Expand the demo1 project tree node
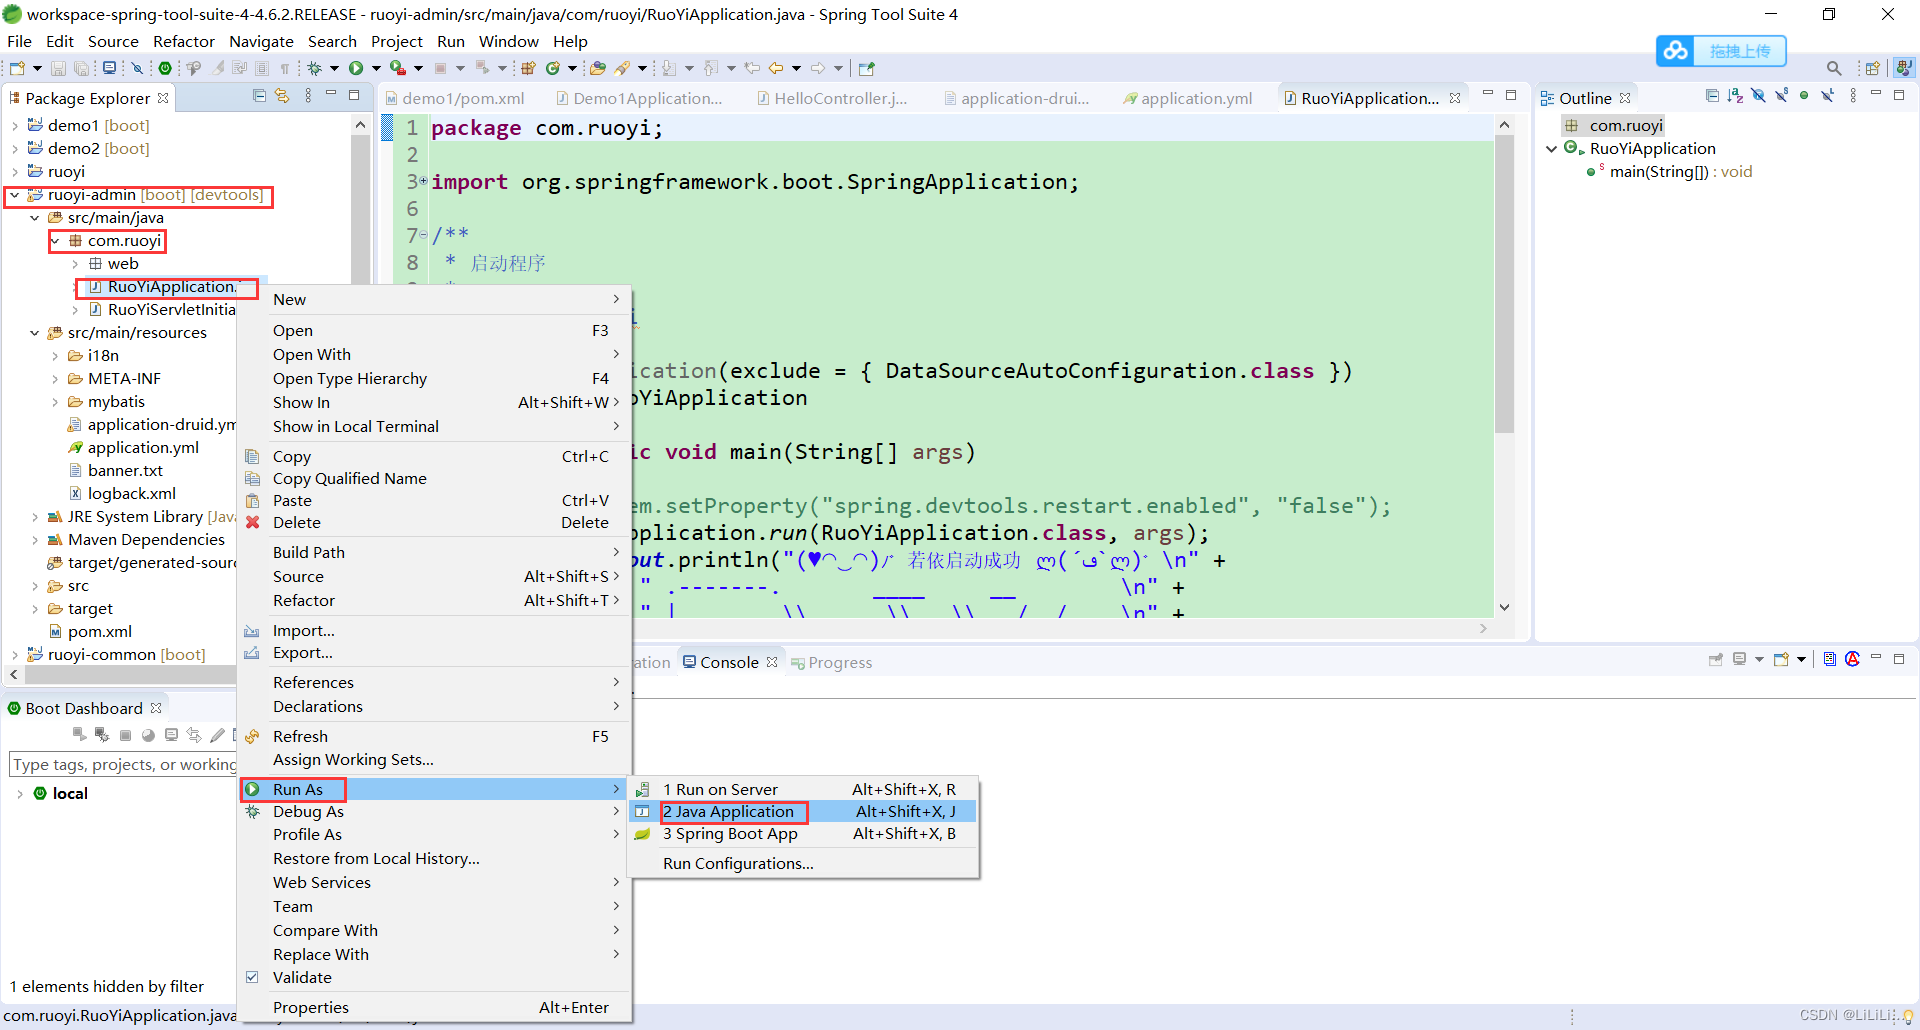 tap(14, 126)
